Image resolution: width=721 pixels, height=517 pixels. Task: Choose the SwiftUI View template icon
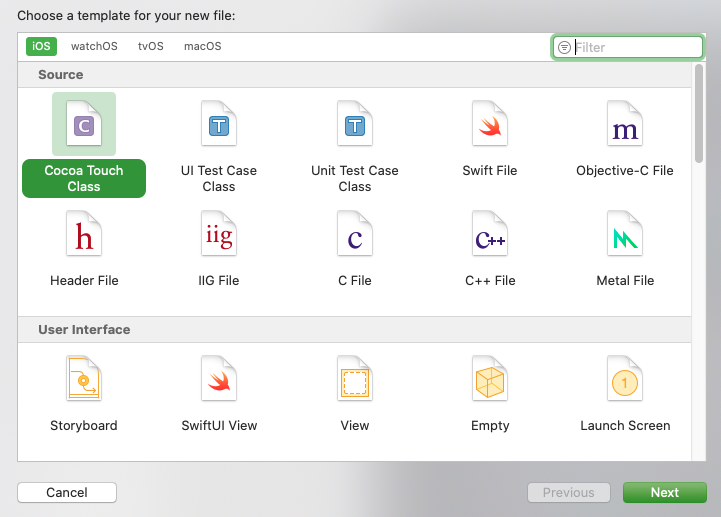219,379
